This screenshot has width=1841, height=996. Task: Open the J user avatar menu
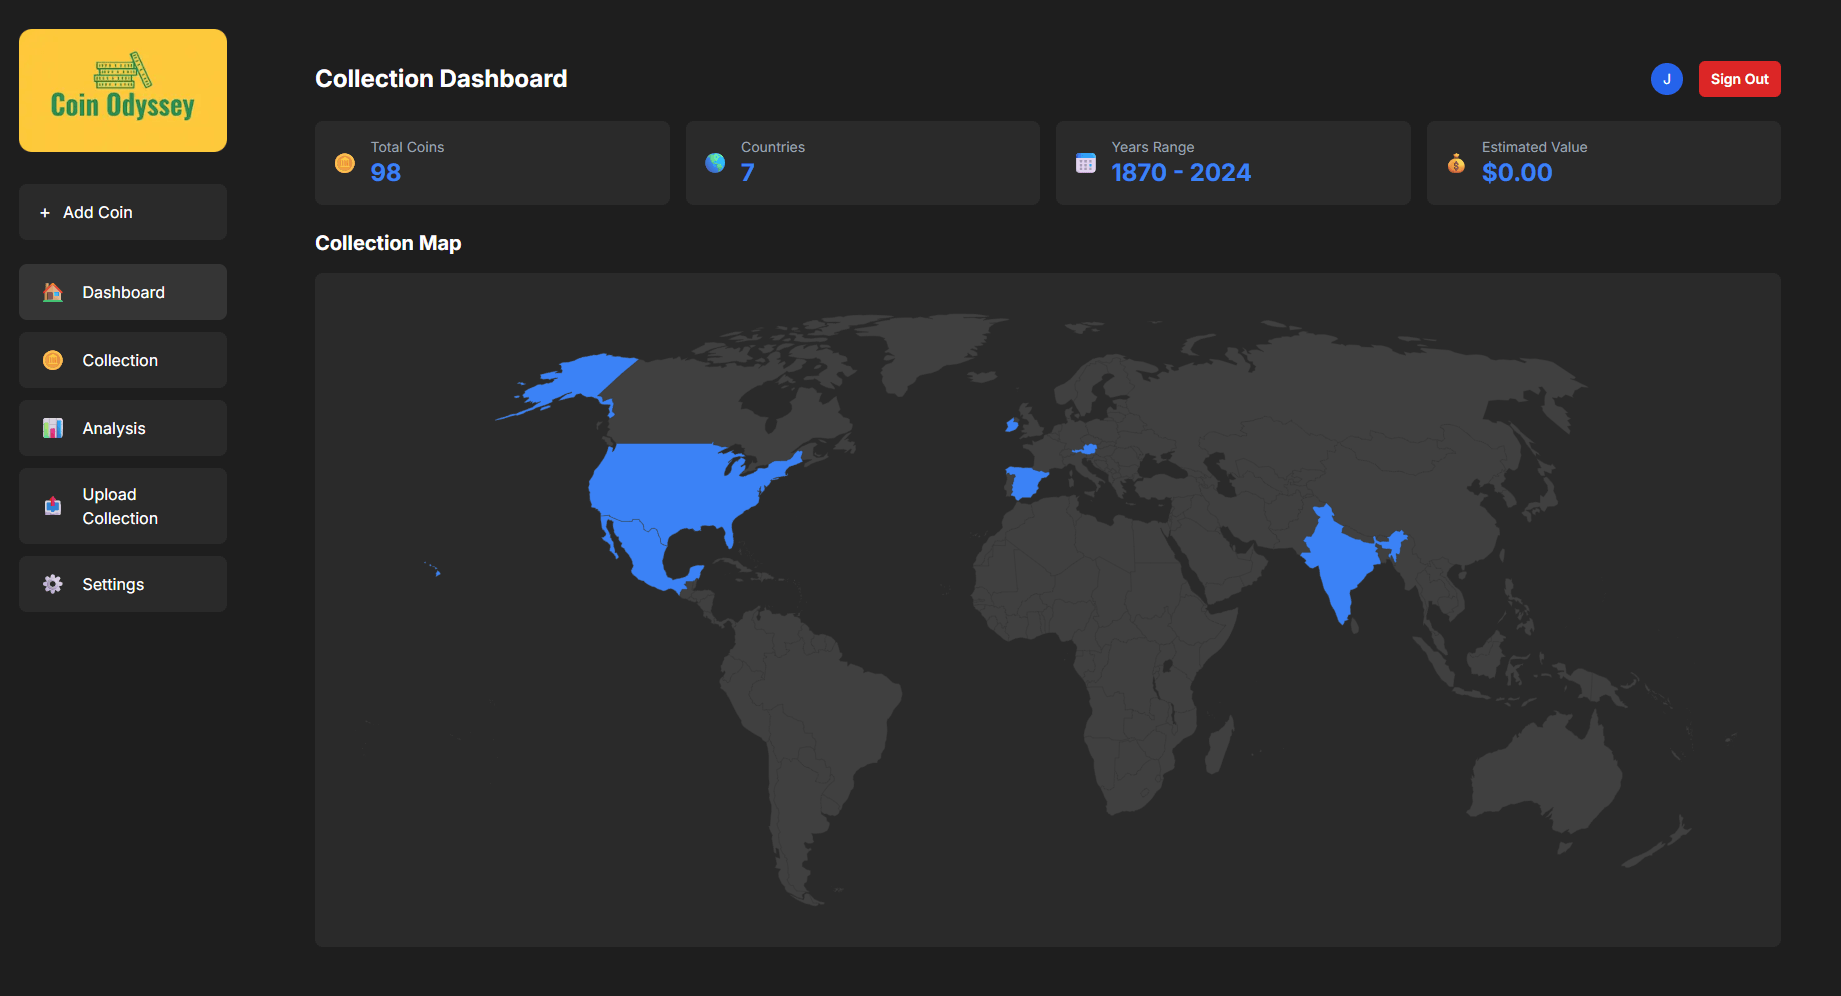(x=1666, y=78)
